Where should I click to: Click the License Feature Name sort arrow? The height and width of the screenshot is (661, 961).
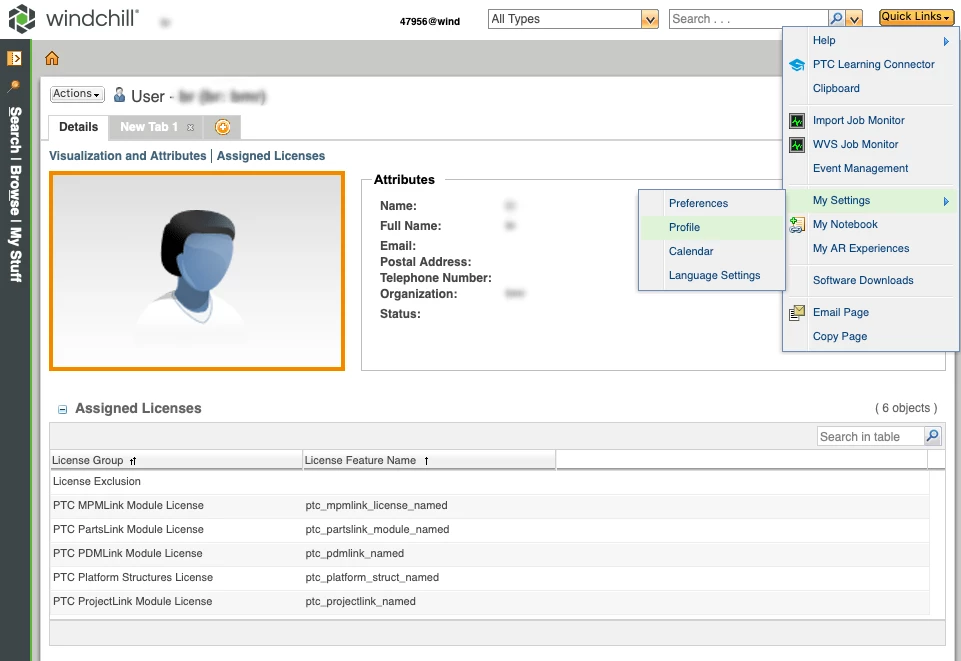coord(426,461)
